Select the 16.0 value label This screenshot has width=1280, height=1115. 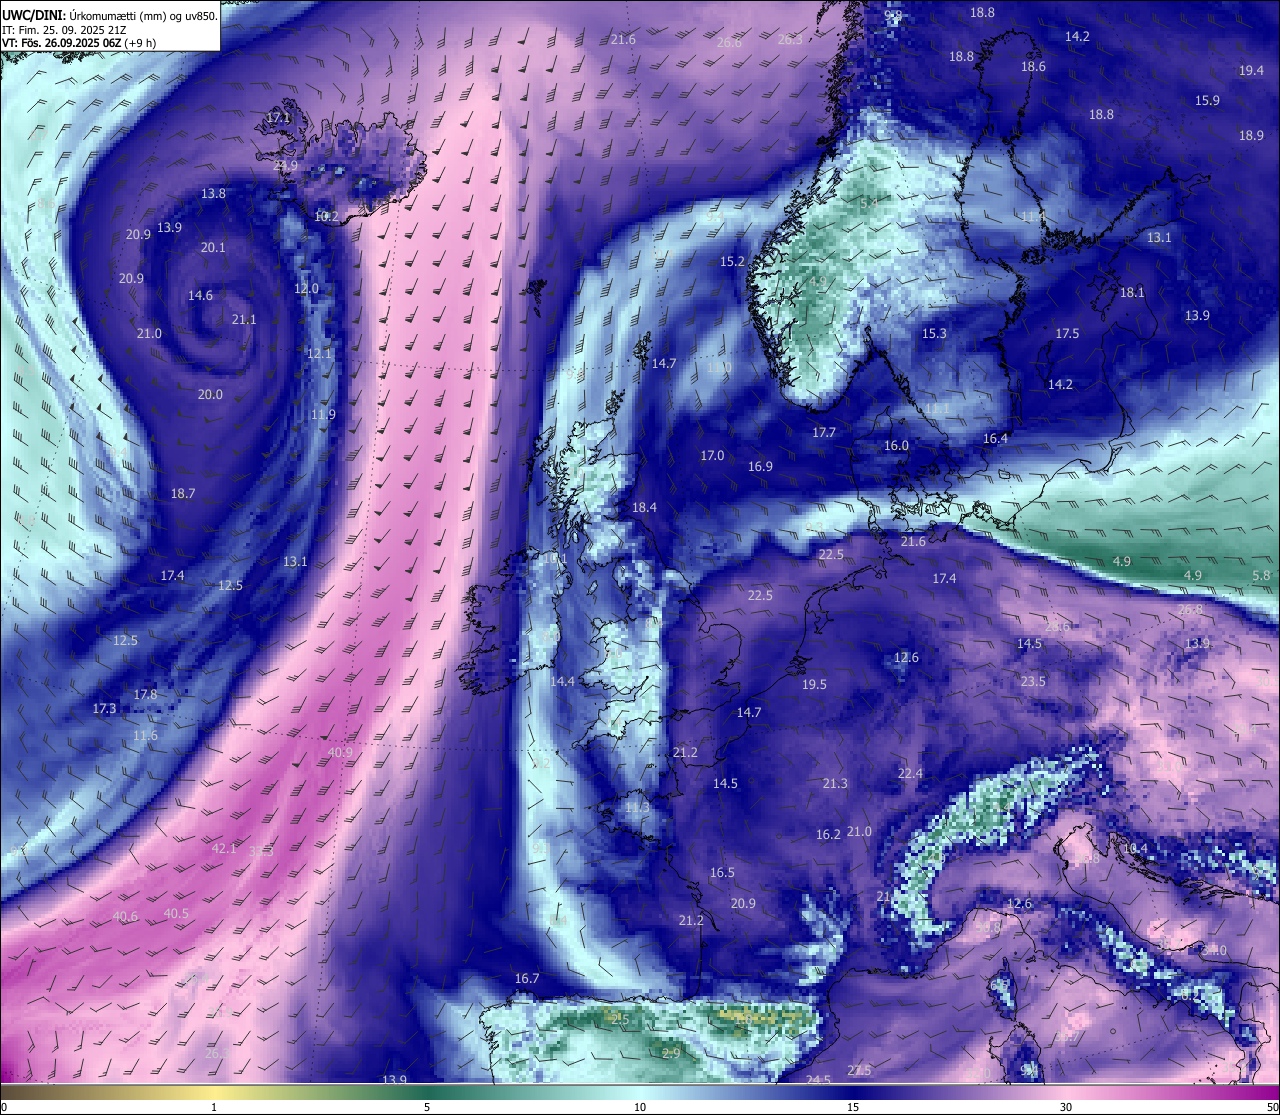click(x=896, y=445)
